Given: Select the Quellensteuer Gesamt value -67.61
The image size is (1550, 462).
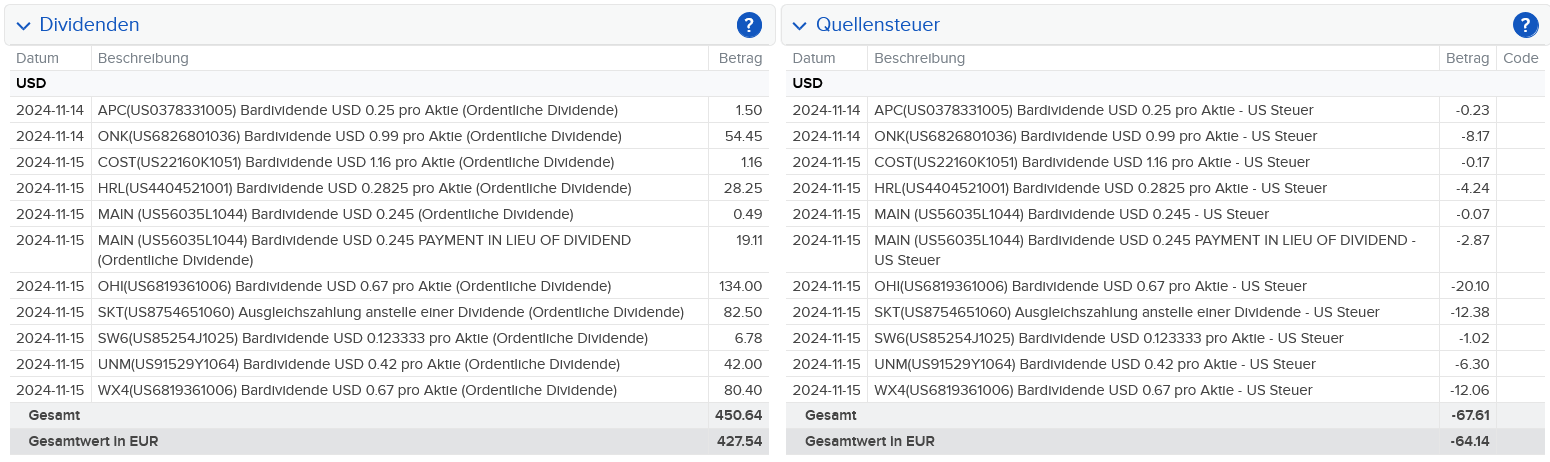Looking at the screenshot, I should click(1471, 415).
